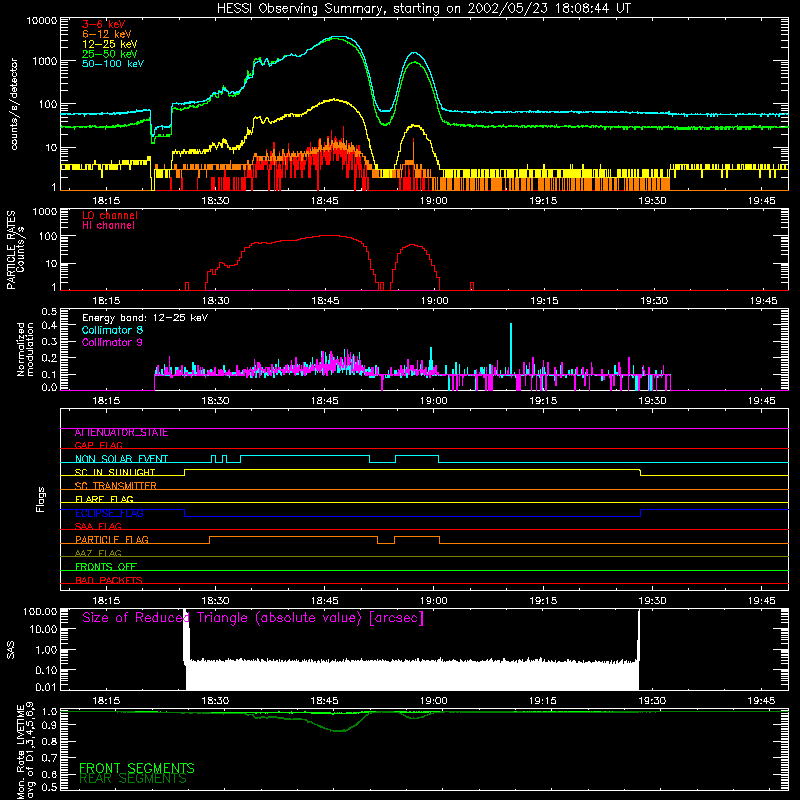Select the NON_SOLAR_EVENT flag label
Image resolution: width=800 pixels, height=800 pixels.
121,459
